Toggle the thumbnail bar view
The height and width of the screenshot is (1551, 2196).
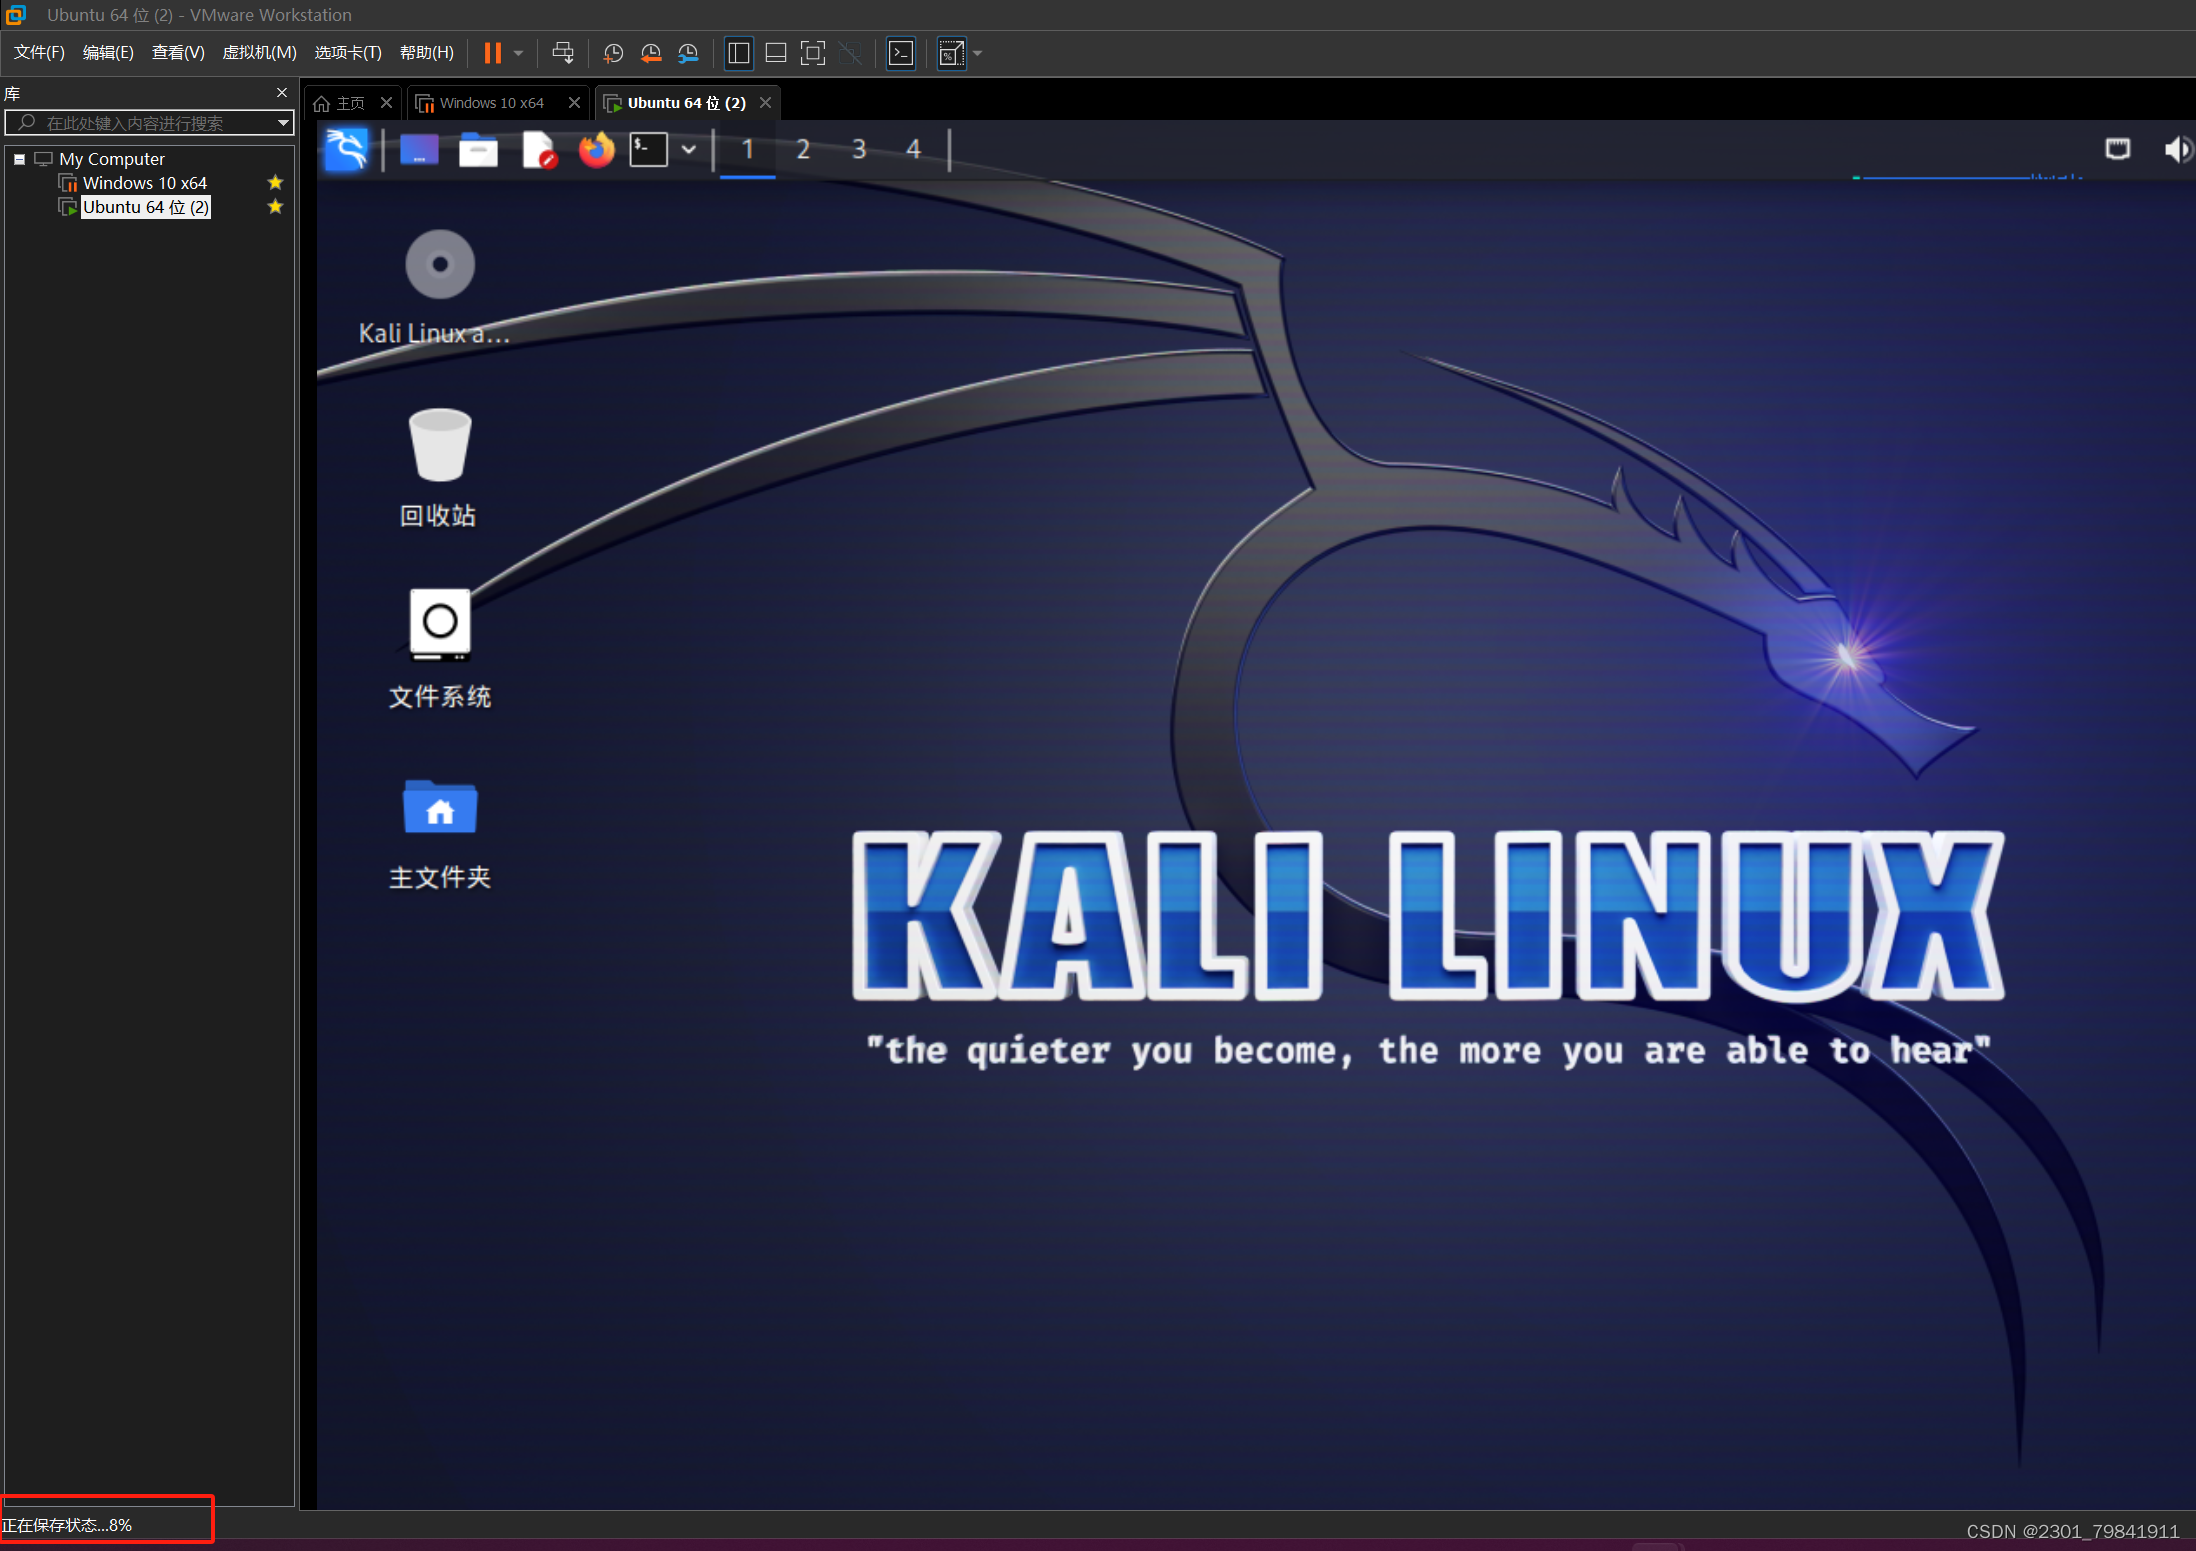point(776,53)
